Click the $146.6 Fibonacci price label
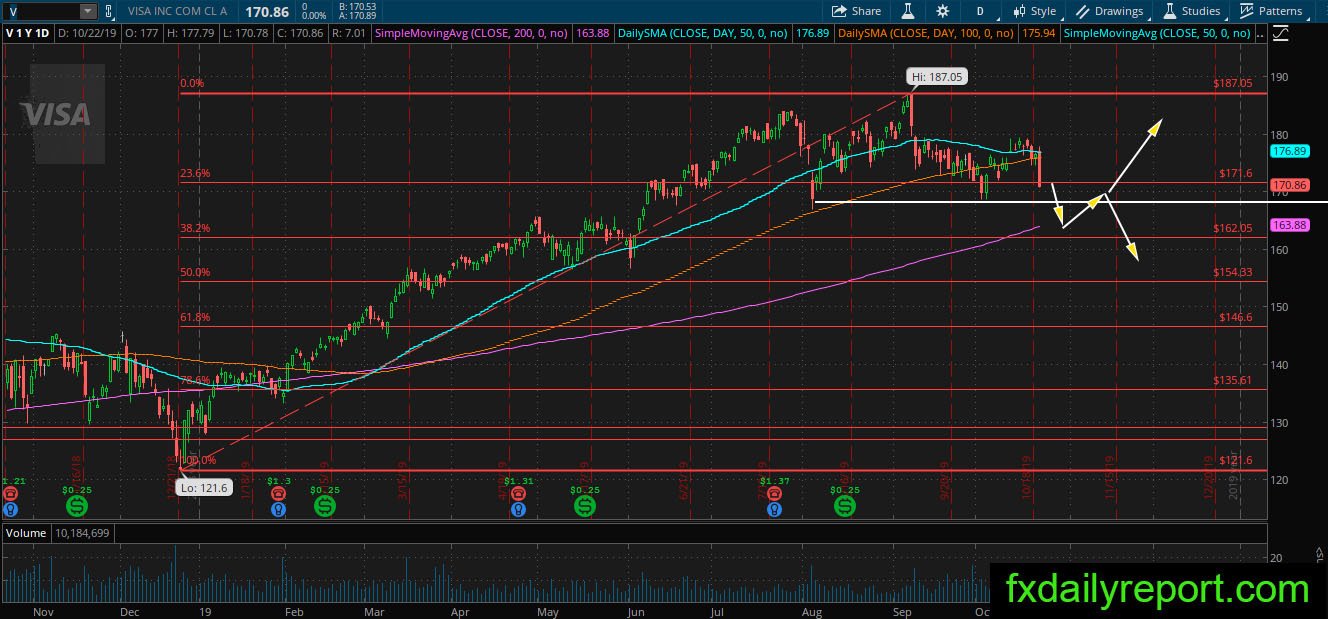This screenshot has width=1328, height=619. (1234, 317)
